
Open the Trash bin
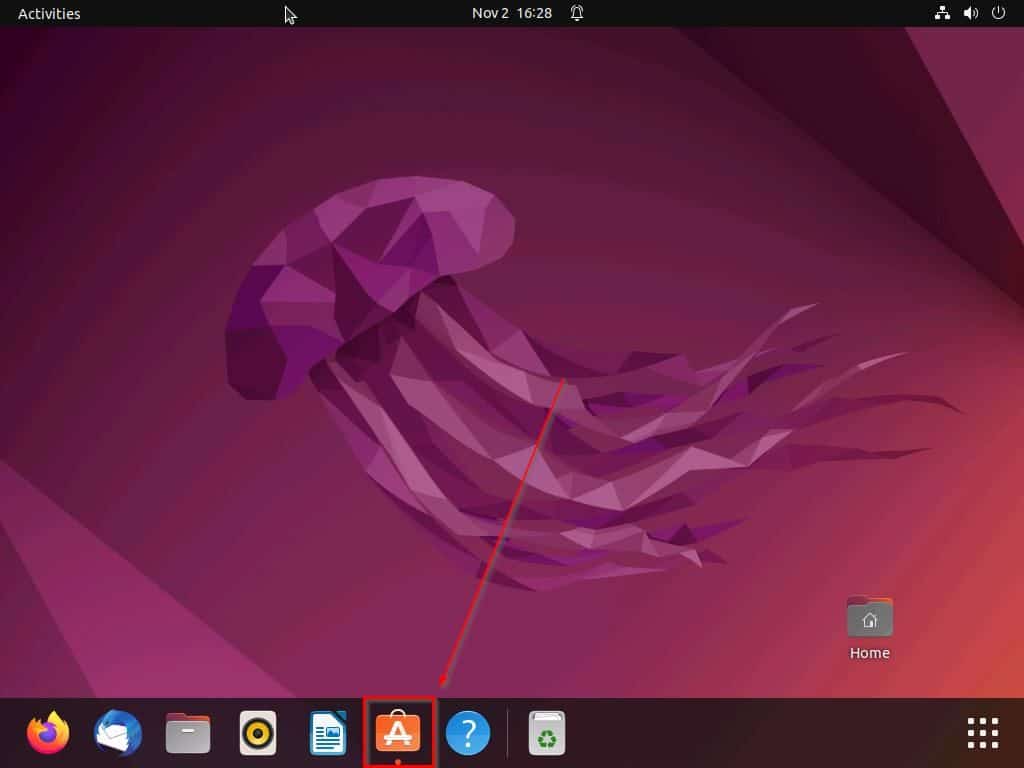[547, 733]
